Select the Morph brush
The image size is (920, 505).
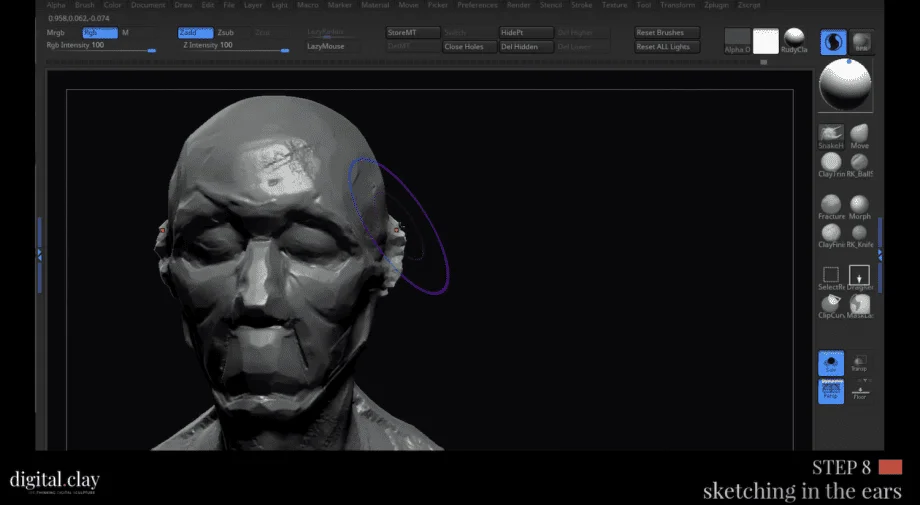coord(859,204)
